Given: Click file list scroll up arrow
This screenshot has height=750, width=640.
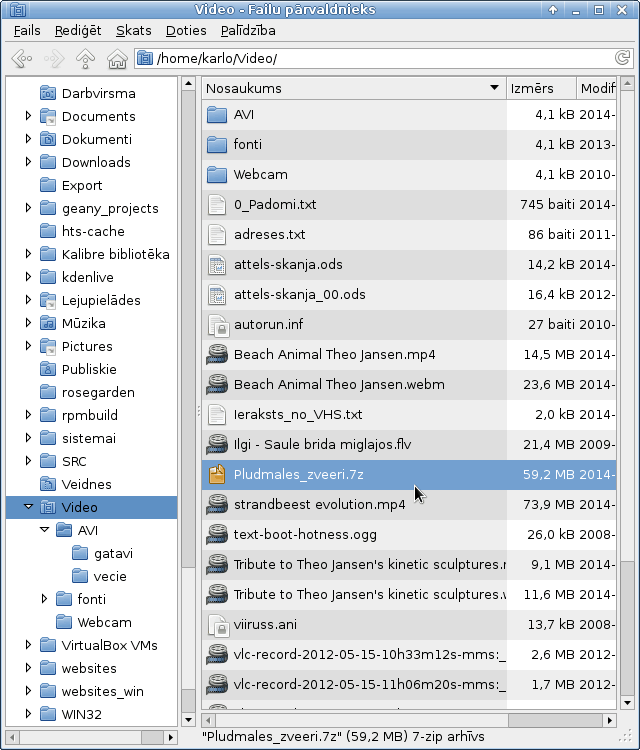Looking at the screenshot, I should coord(627,84).
